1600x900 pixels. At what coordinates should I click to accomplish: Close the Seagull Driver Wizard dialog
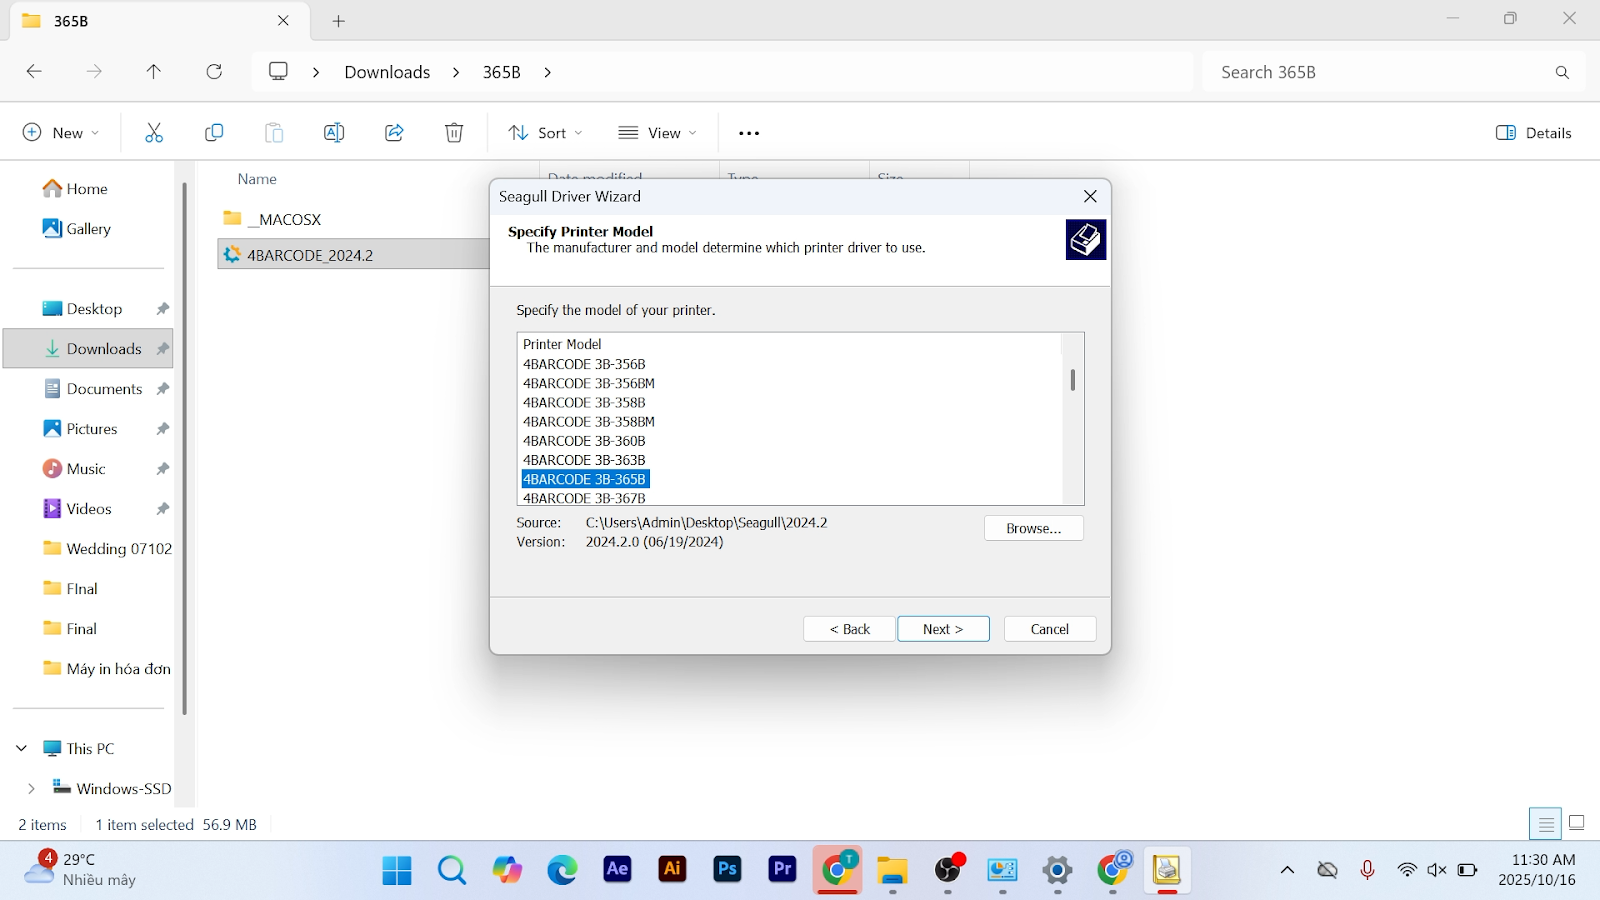pos(1090,196)
